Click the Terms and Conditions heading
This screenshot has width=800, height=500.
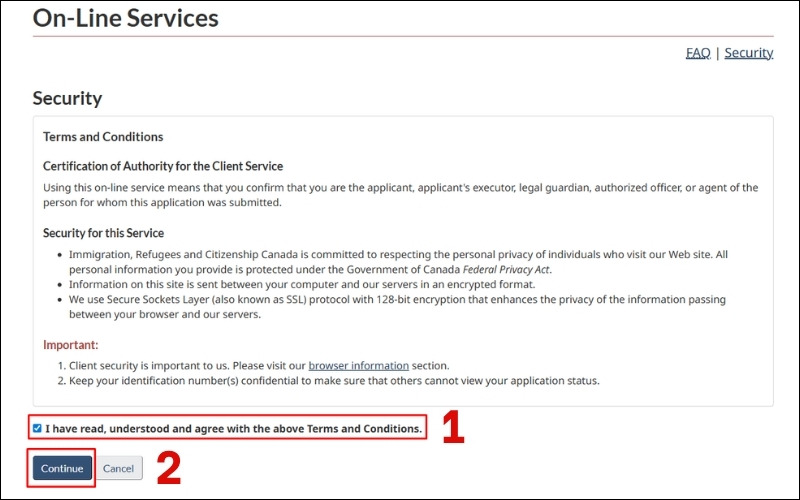[103, 137]
